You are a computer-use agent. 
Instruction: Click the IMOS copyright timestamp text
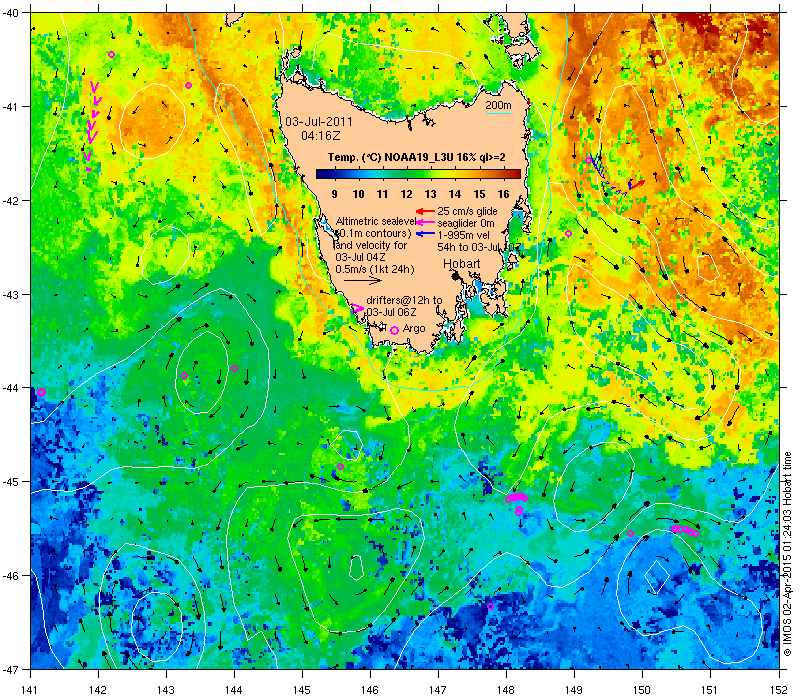pyautogui.click(x=788, y=555)
